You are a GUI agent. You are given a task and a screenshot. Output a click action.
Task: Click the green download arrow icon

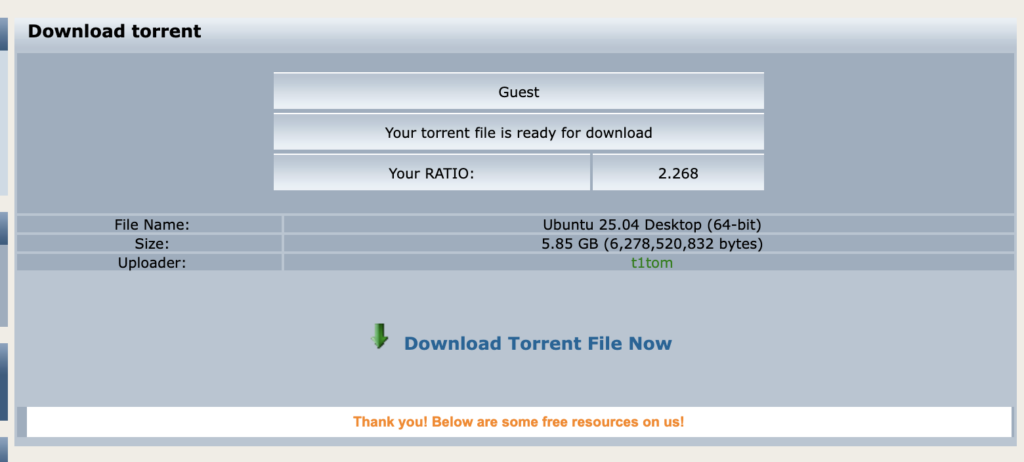[x=379, y=336]
